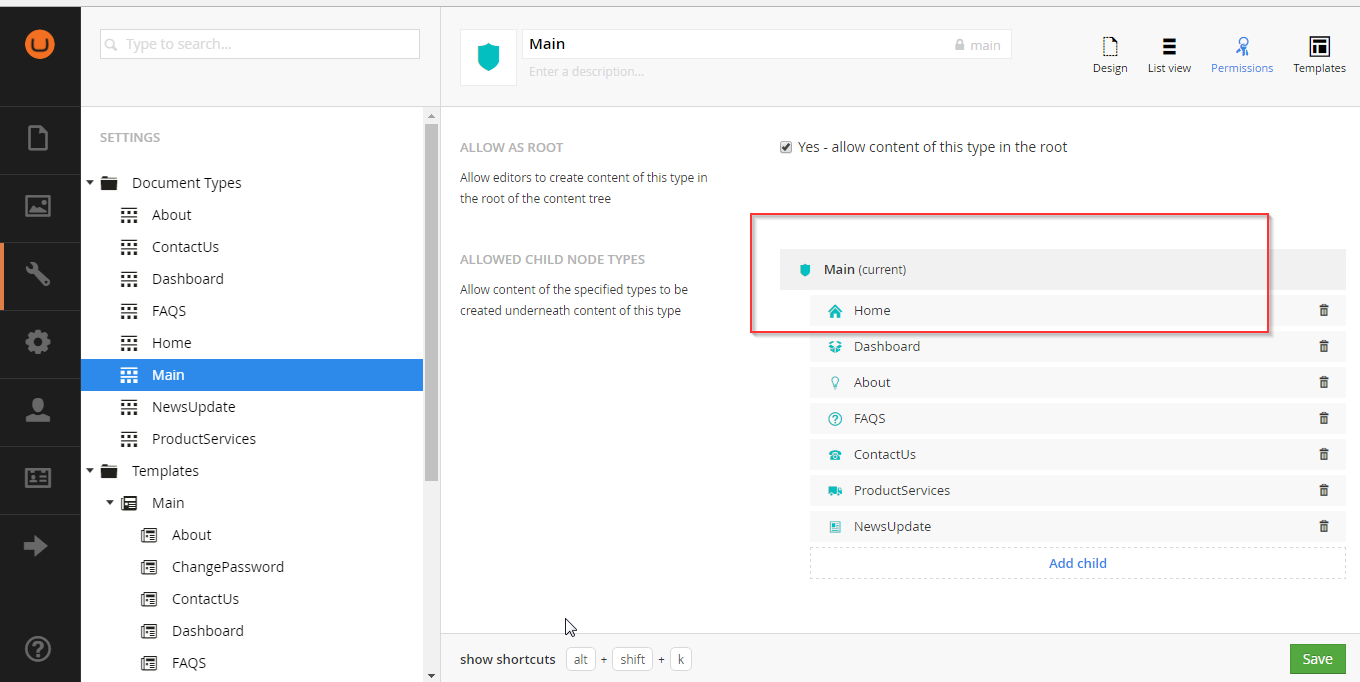Viewport: 1360px width, 682px height.
Task: Click the scroll down arrow of tree scrollbar
Action: (x=431, y=675)
